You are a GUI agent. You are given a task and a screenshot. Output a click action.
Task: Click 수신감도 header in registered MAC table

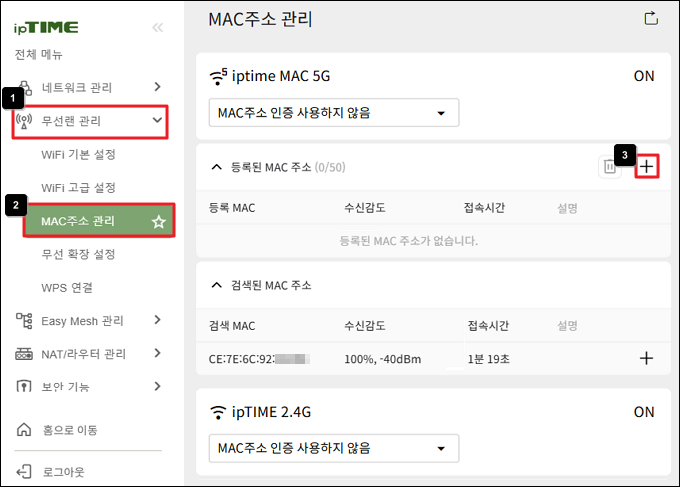365,208
